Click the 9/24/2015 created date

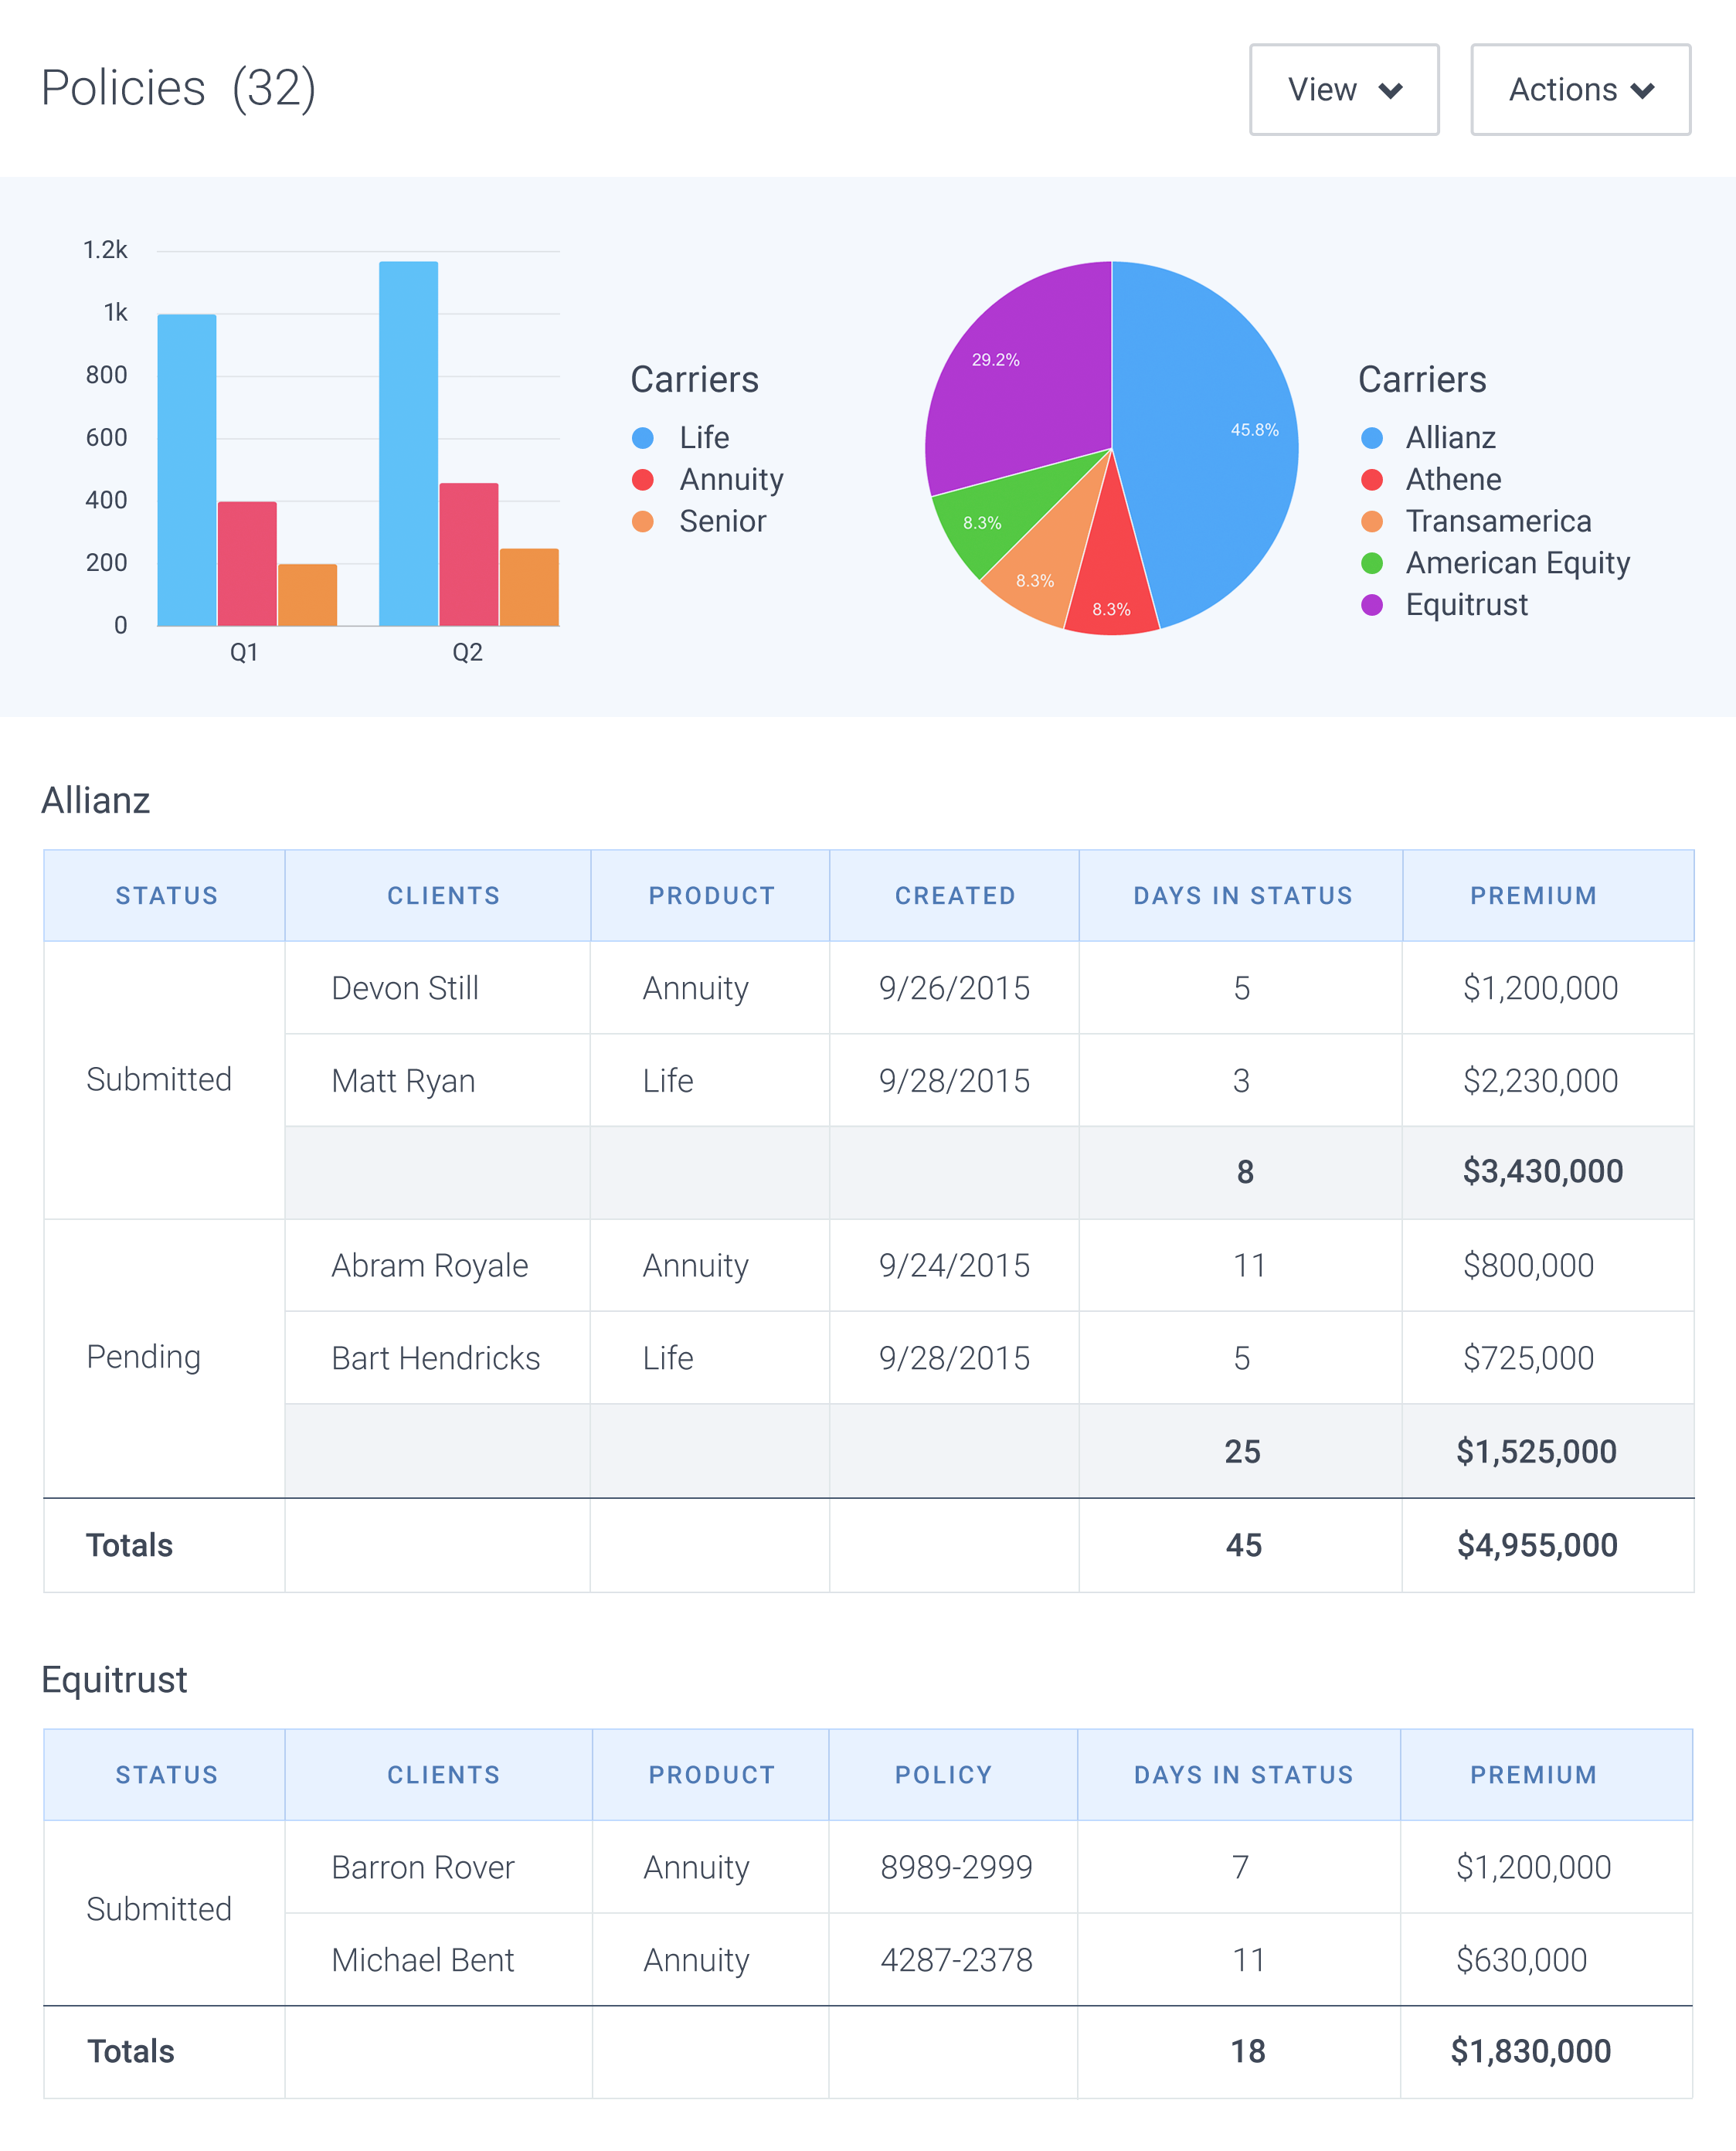click(954, 1266)
